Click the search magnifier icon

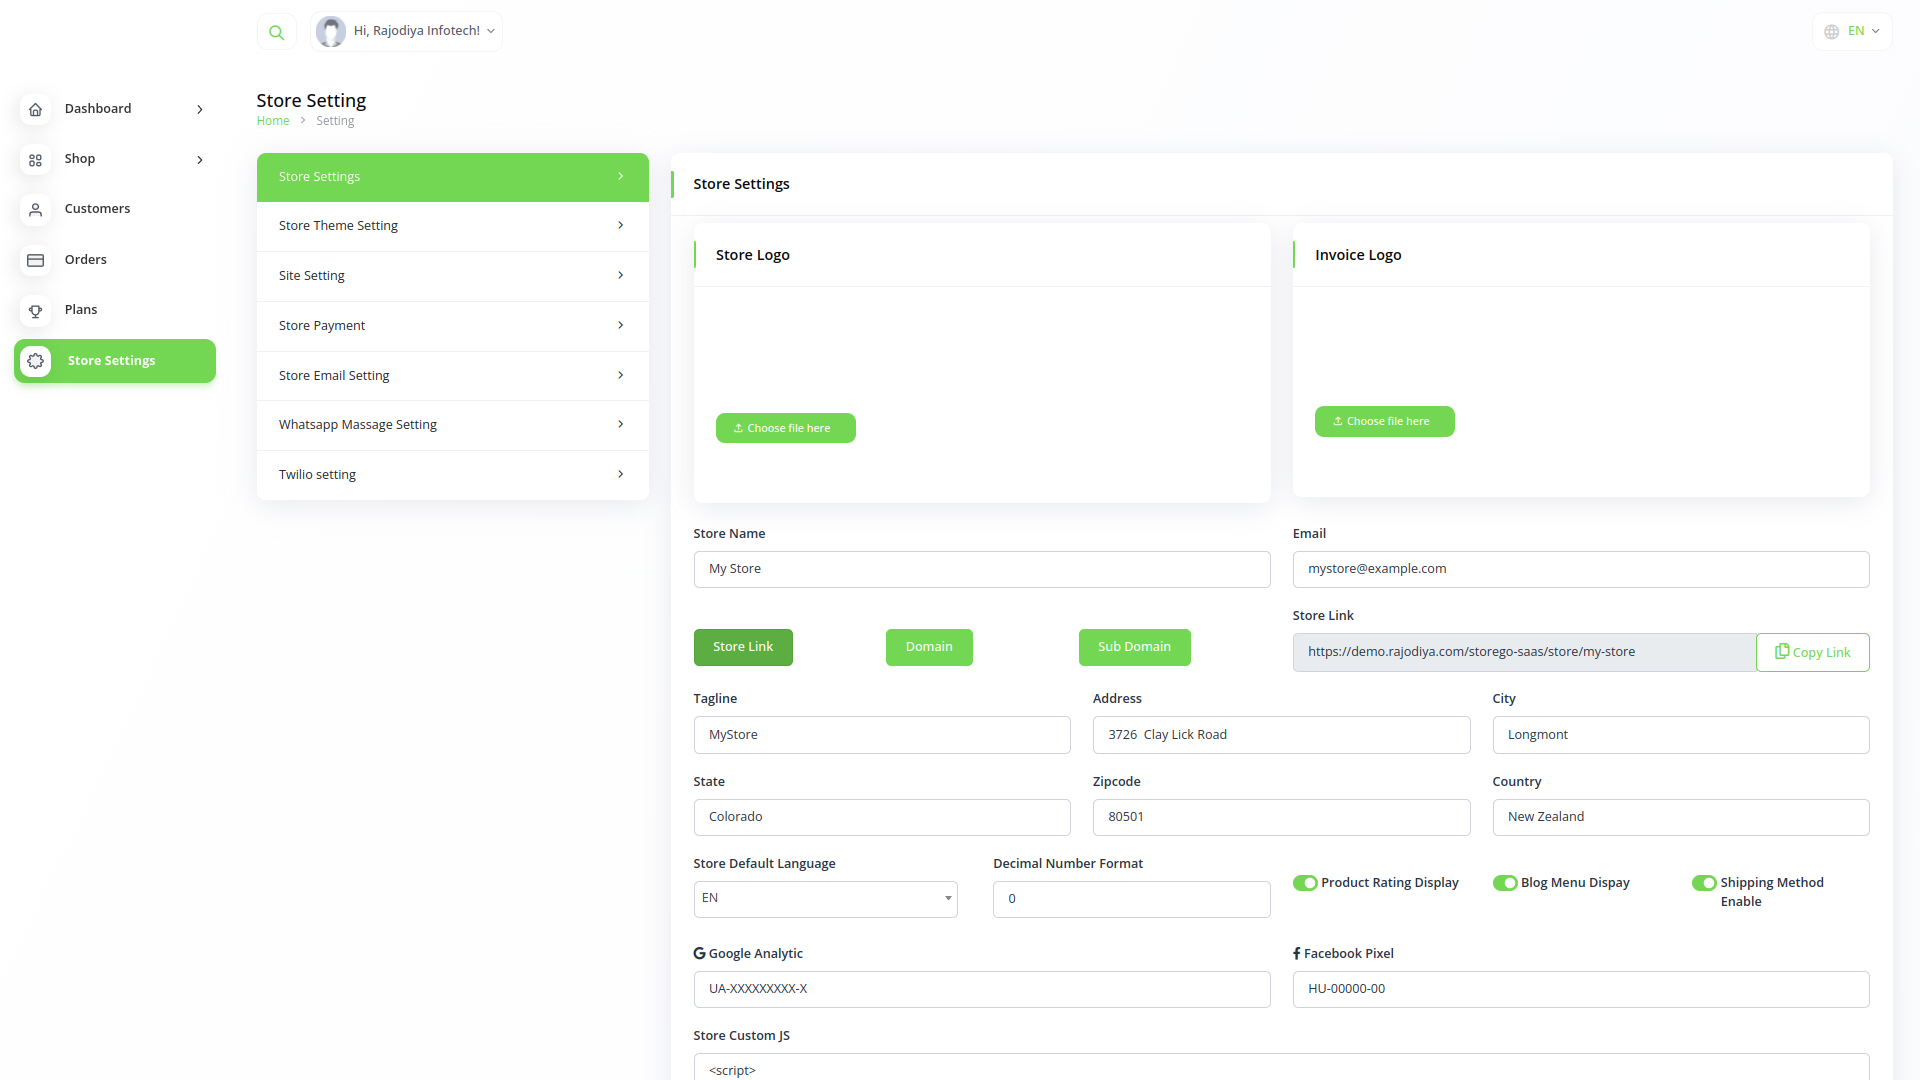pos(277,32)
